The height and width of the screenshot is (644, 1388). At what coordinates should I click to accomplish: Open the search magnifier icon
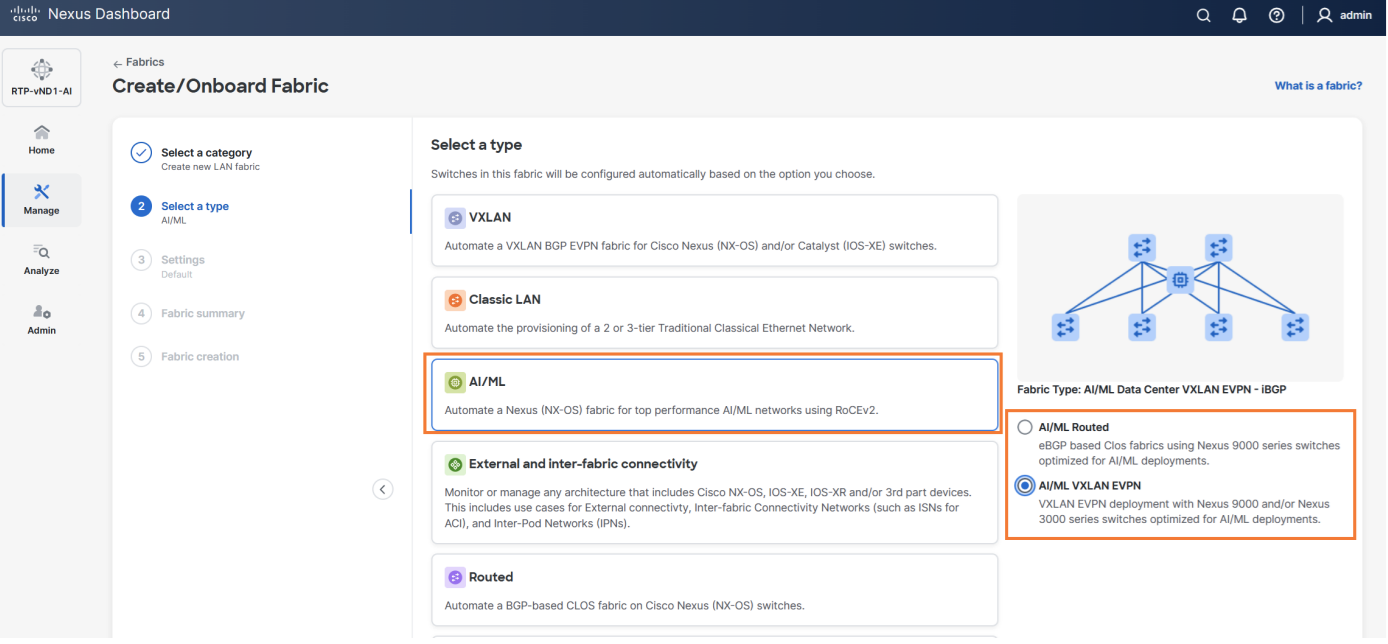[x=1204, y=15]
